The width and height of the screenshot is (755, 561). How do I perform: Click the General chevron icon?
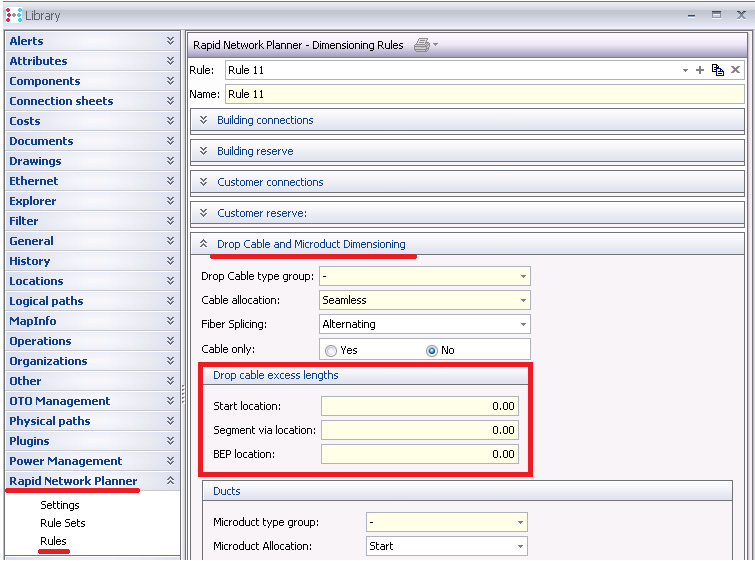pos(170,241)
